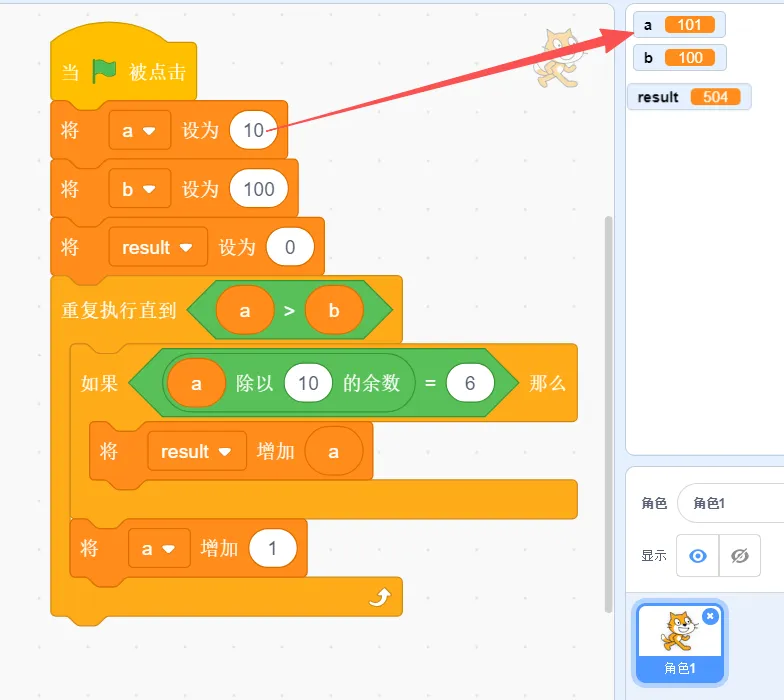The image size is (784, 700).
Task: Click the repeat-until block label 重复执行直到
Action: click(119, 310)
